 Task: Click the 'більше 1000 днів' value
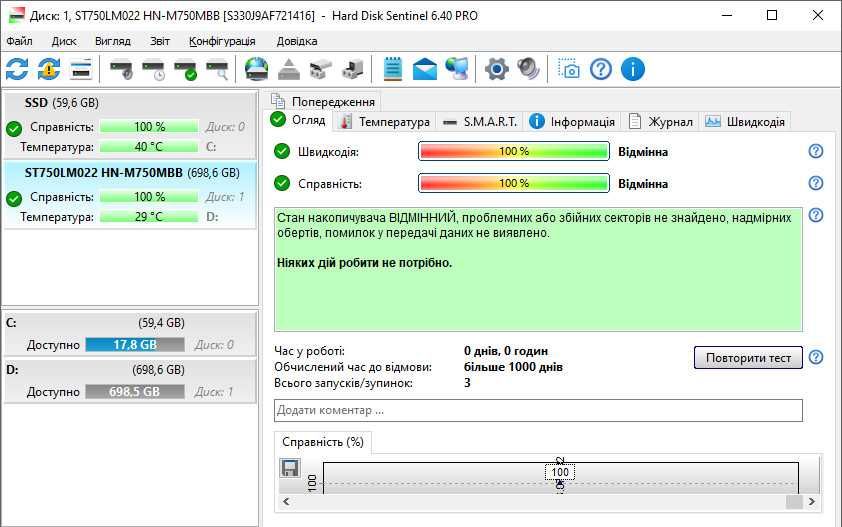click(513, 367)
